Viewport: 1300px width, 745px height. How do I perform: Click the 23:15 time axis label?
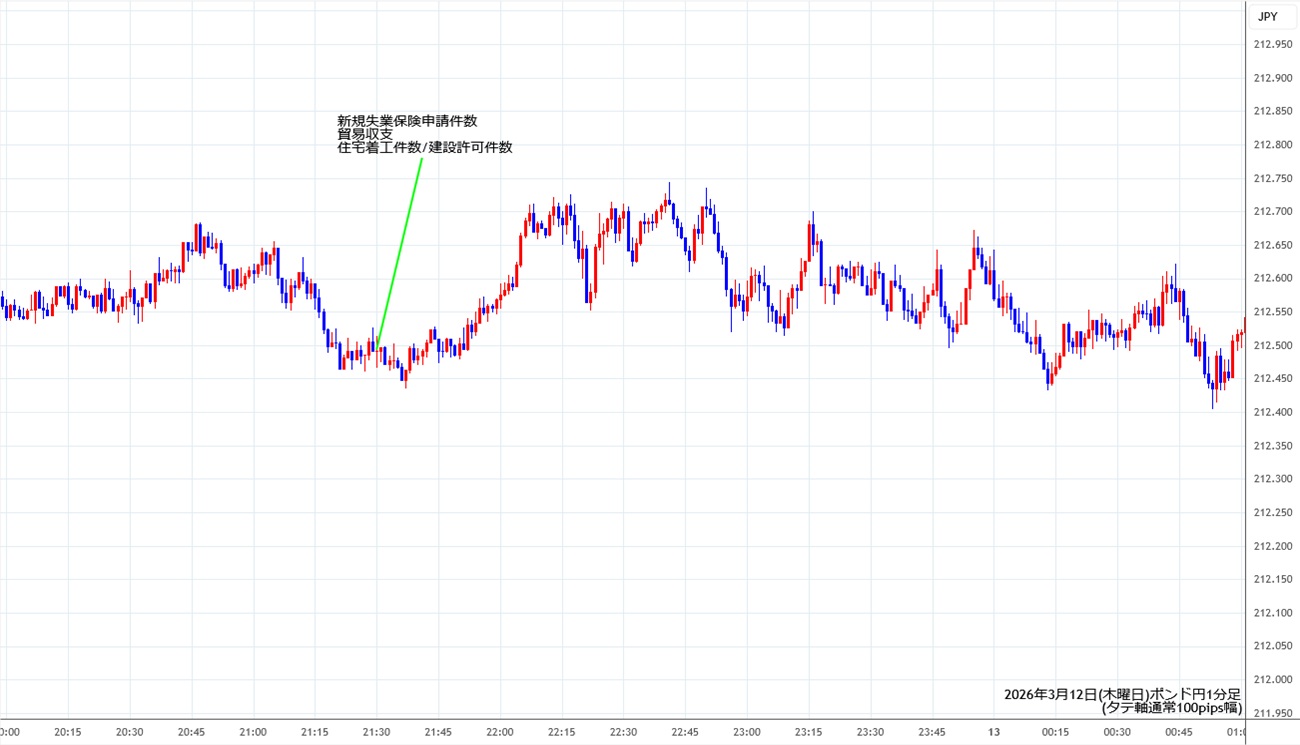pos(809,732)
